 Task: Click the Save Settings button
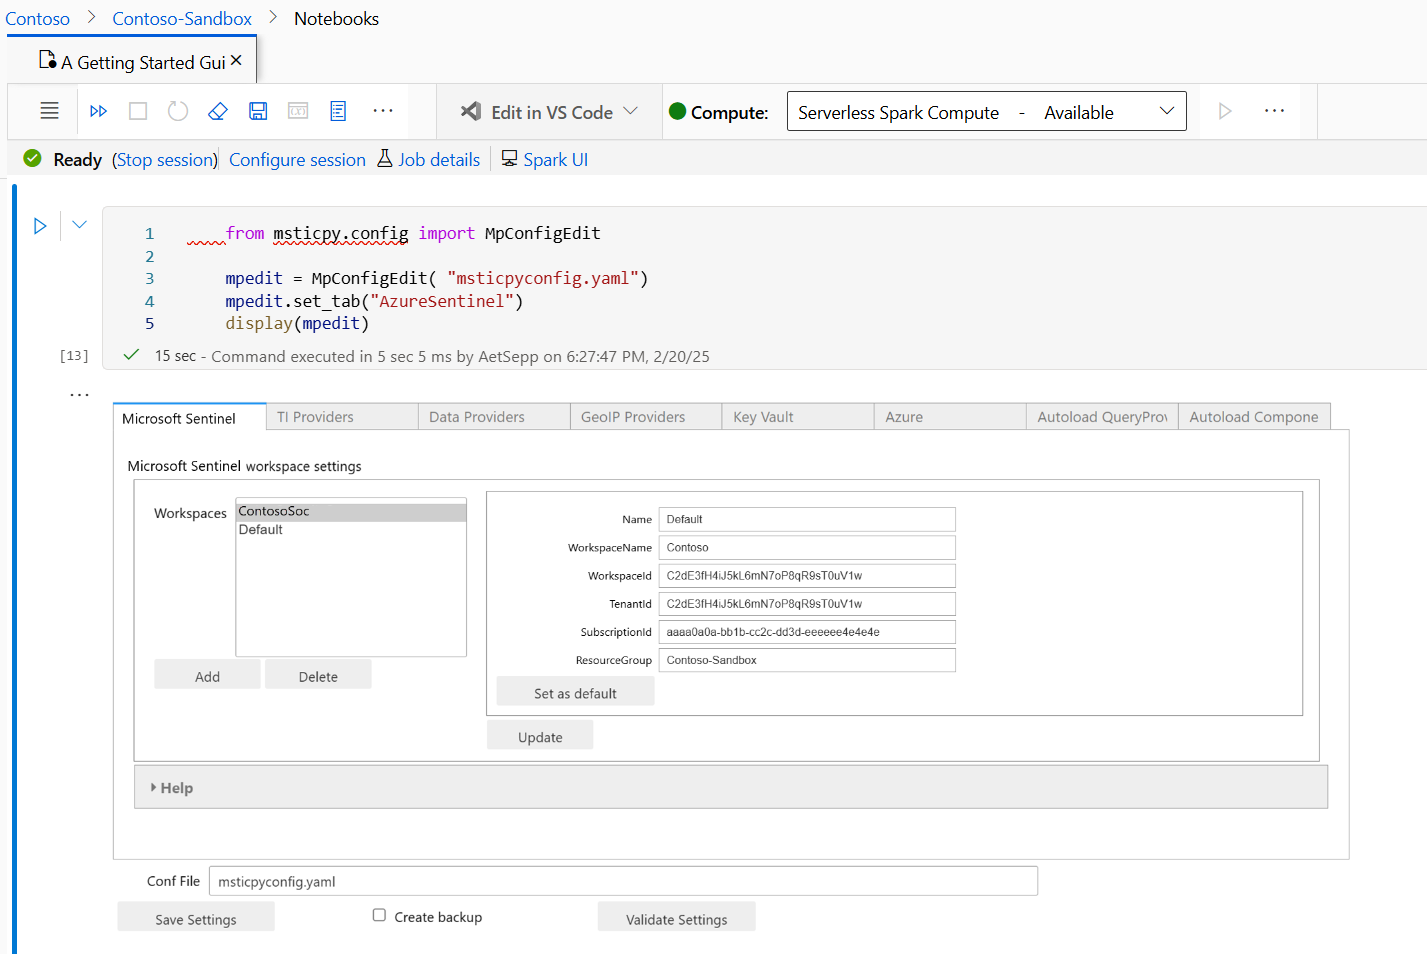pos(196,919)
